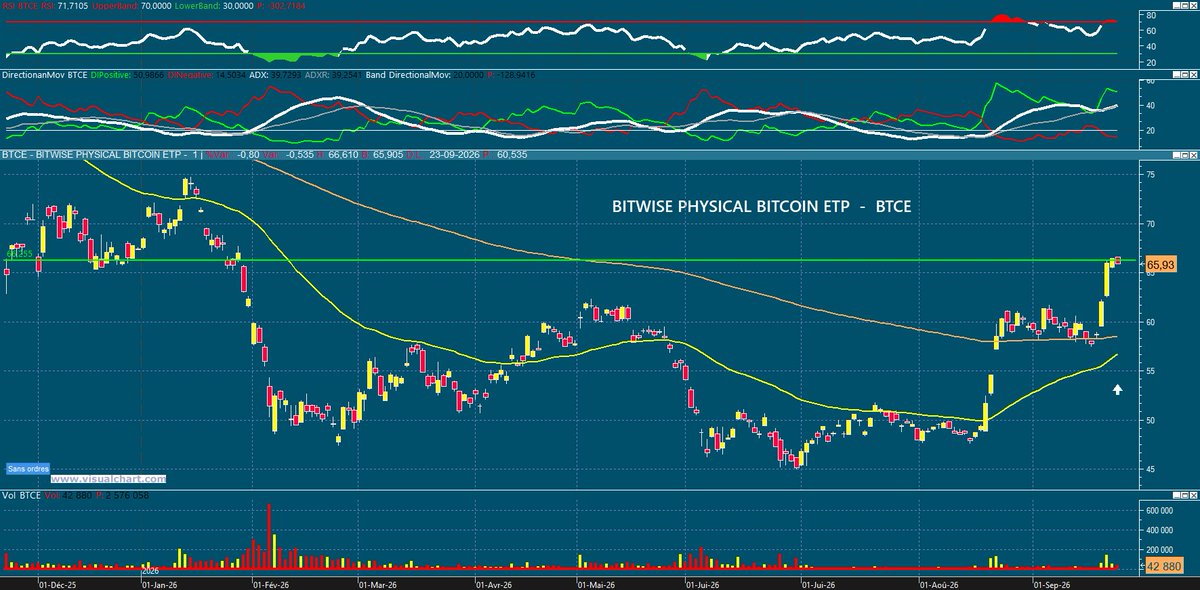Minimize the BTCE price chart panel
This screenshot has height=590, width=1200.
[1176, 155]
